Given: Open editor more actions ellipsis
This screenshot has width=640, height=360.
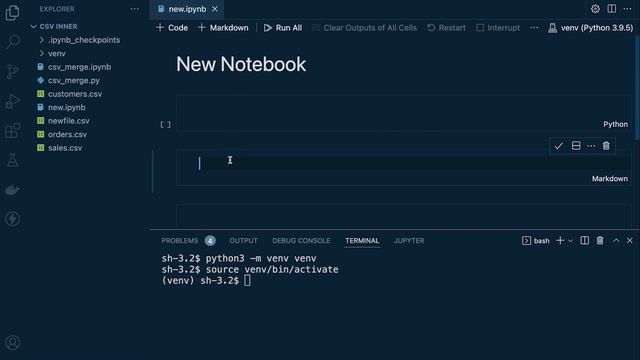Looking at the screenshot, I should tap(627, 9).
